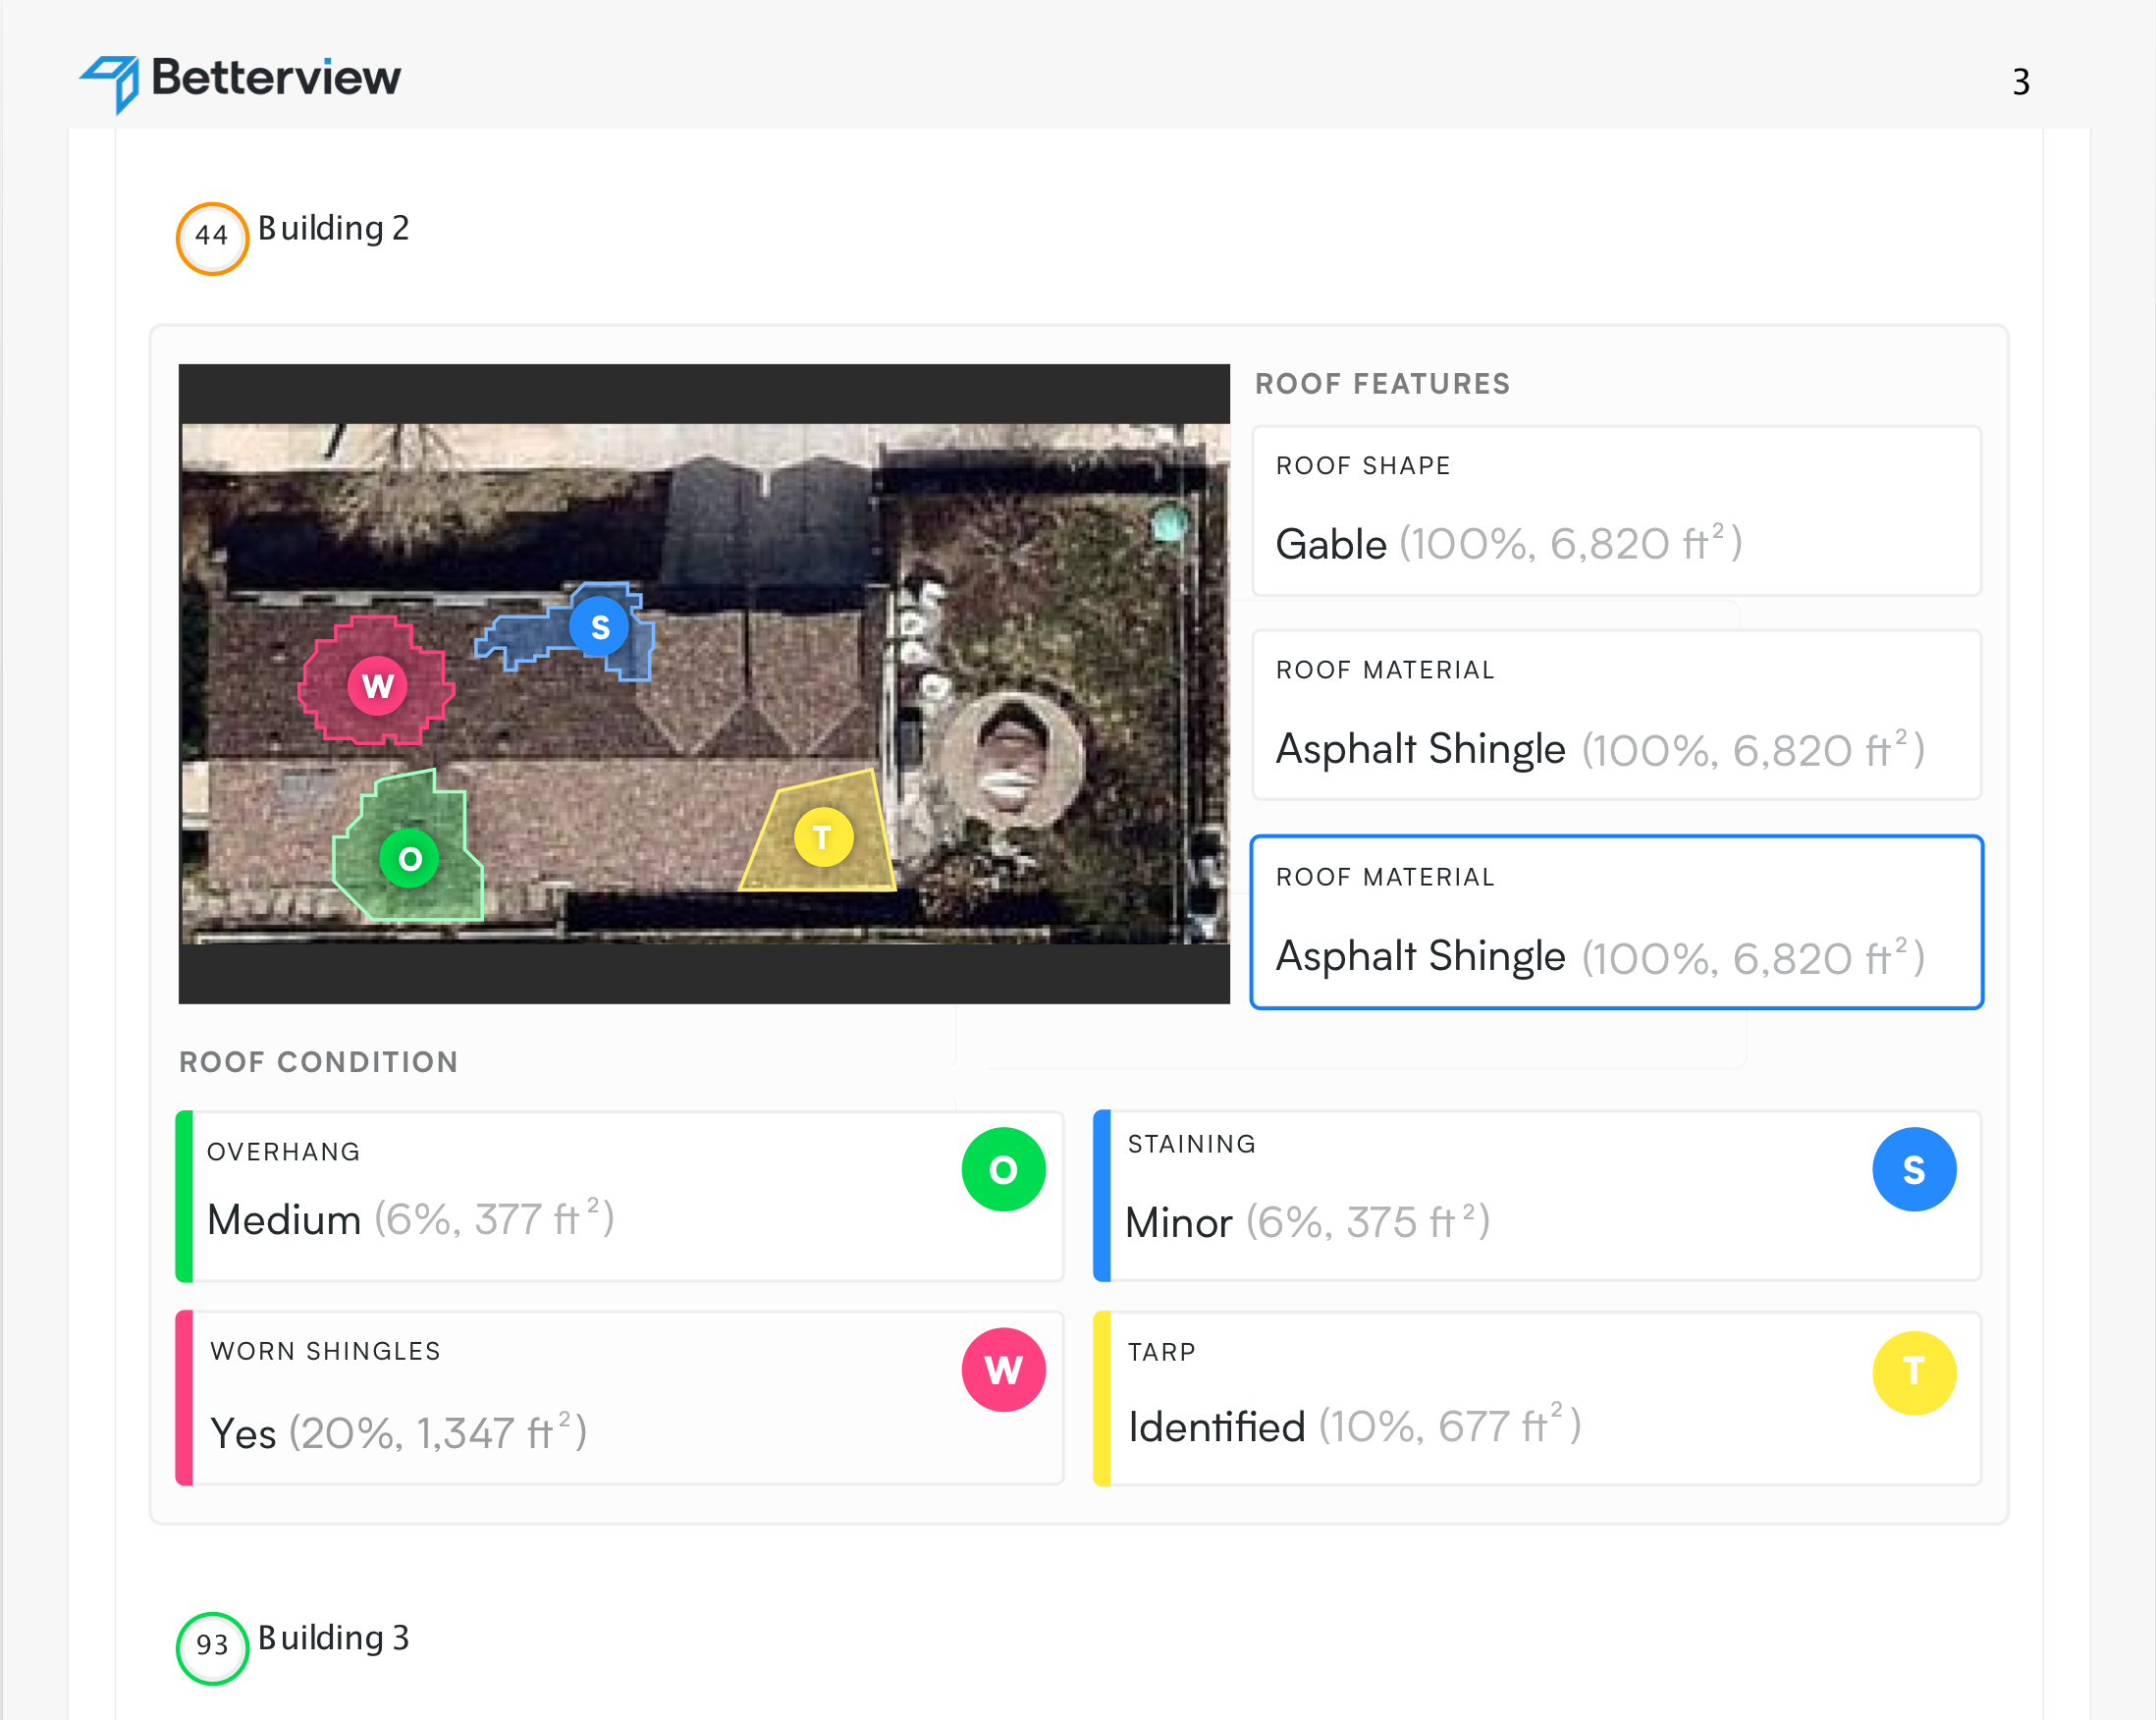Open the Worn Shingles Yes condition card
Screen dimensions: 2156x1720
(620, 1398)
